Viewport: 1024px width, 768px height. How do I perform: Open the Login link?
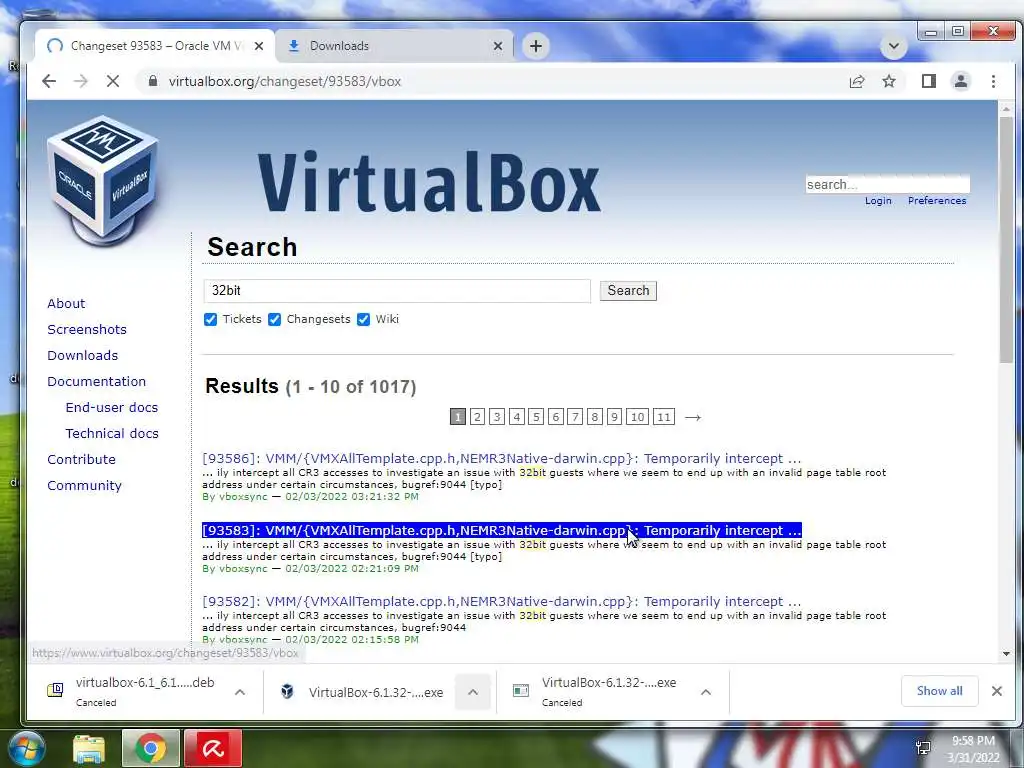click(x=878, y=200)
